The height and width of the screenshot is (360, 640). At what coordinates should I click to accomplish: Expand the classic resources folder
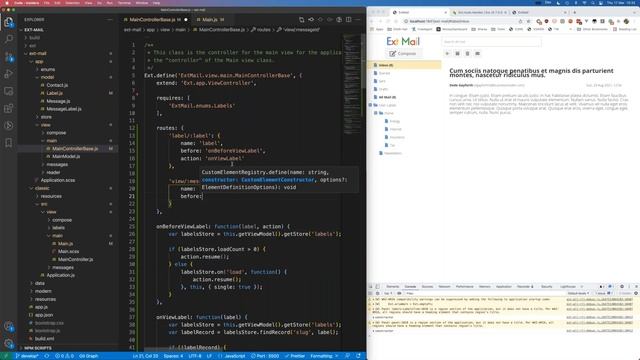51,196
